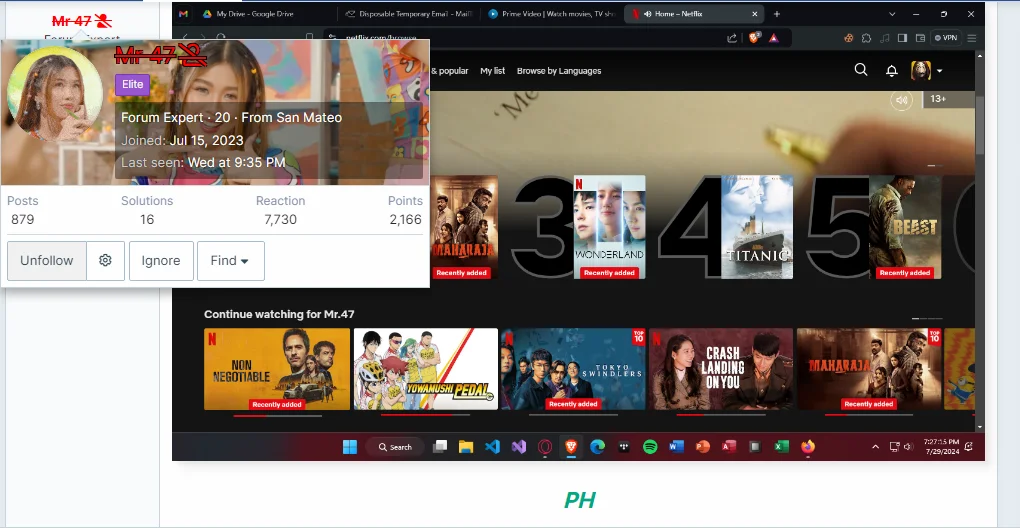Click the Brave Shields lion icon
The height and width of the screenshot is (528, 1020).
tap(754, 38)
